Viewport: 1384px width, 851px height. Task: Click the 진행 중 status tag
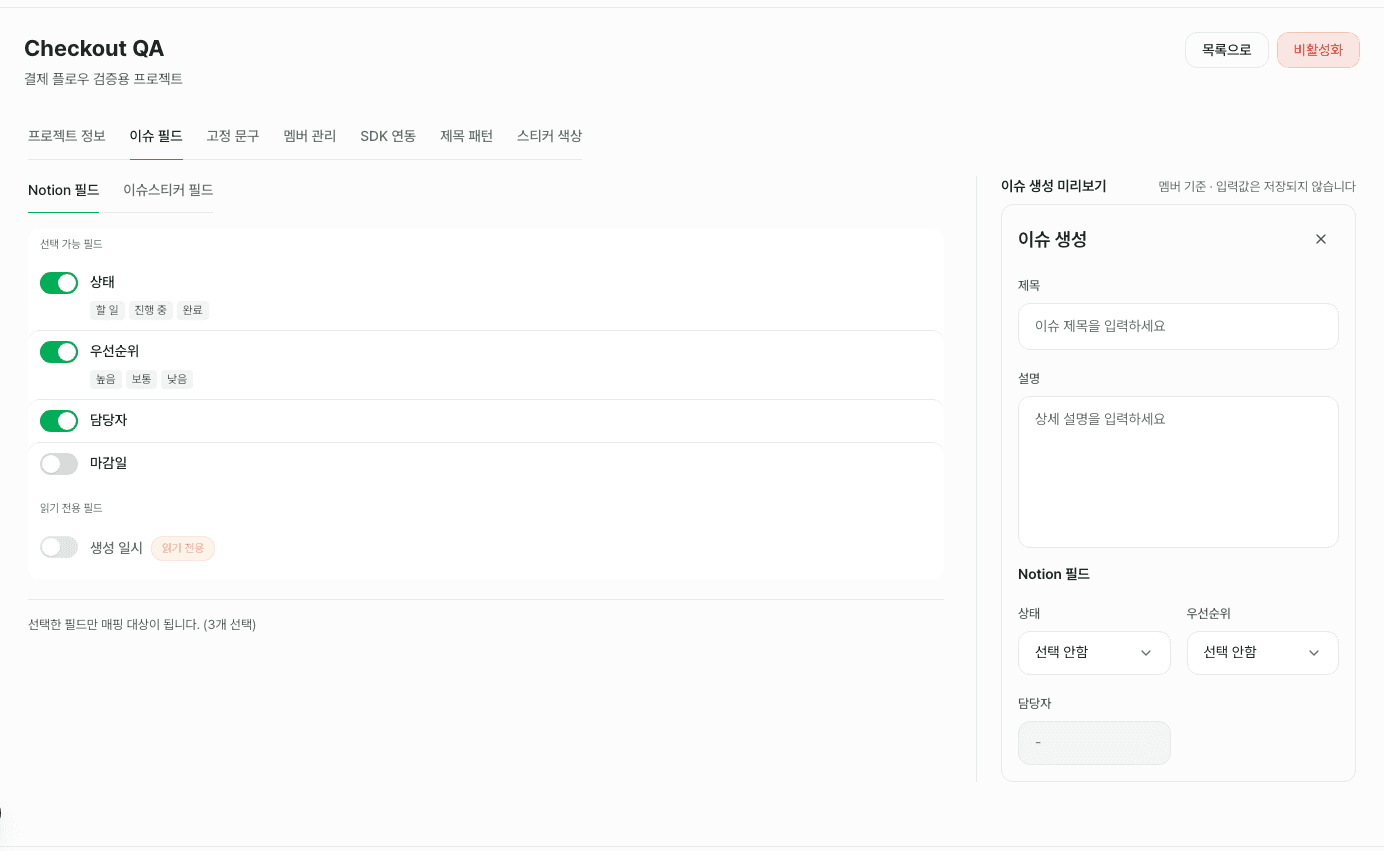(x=151, y=310)
